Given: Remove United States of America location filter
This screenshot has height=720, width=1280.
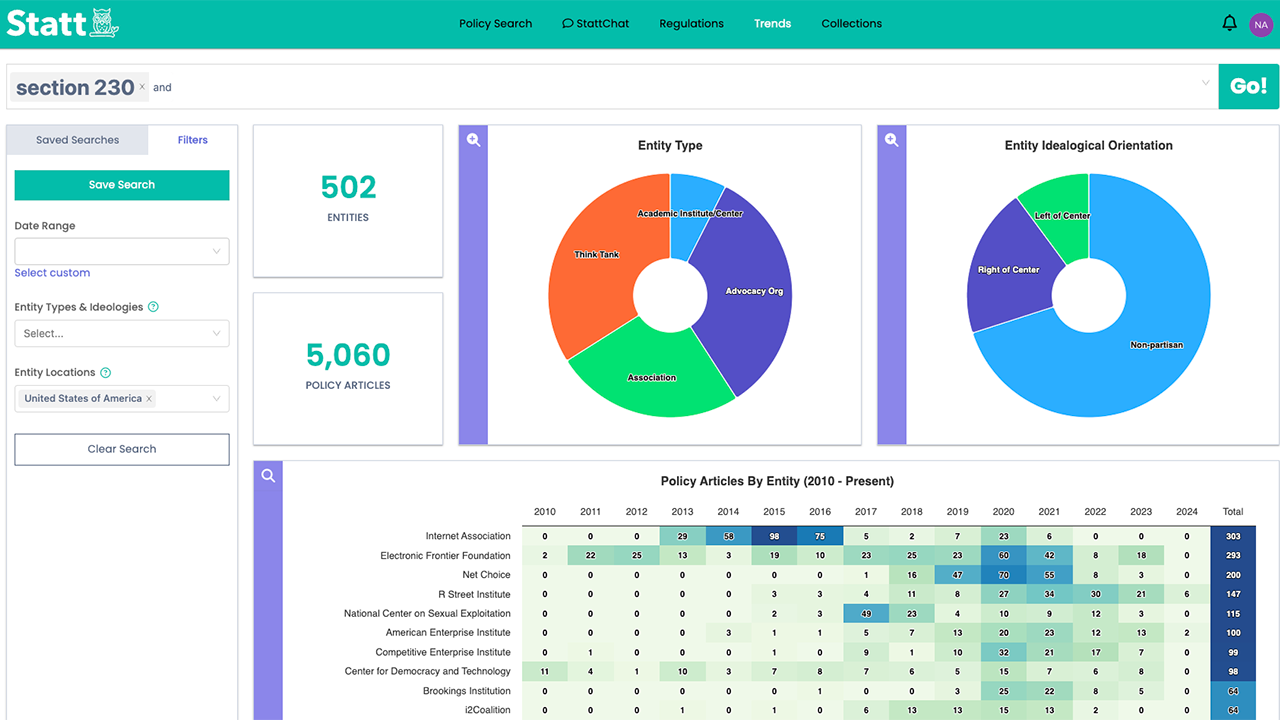Looking at the screenshot, I should pos(149,399).
